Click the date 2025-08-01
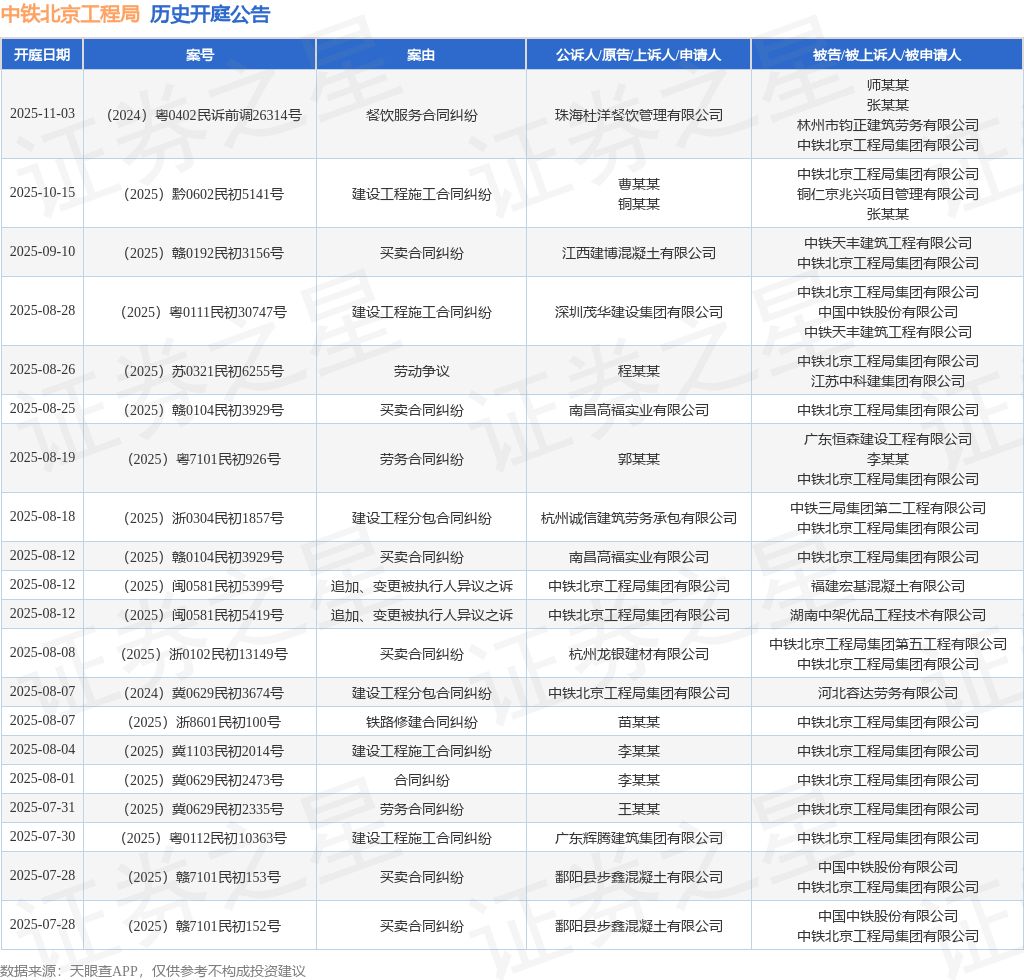The image size is (1024, 980). pyautogui.click(x=42, y=778)
